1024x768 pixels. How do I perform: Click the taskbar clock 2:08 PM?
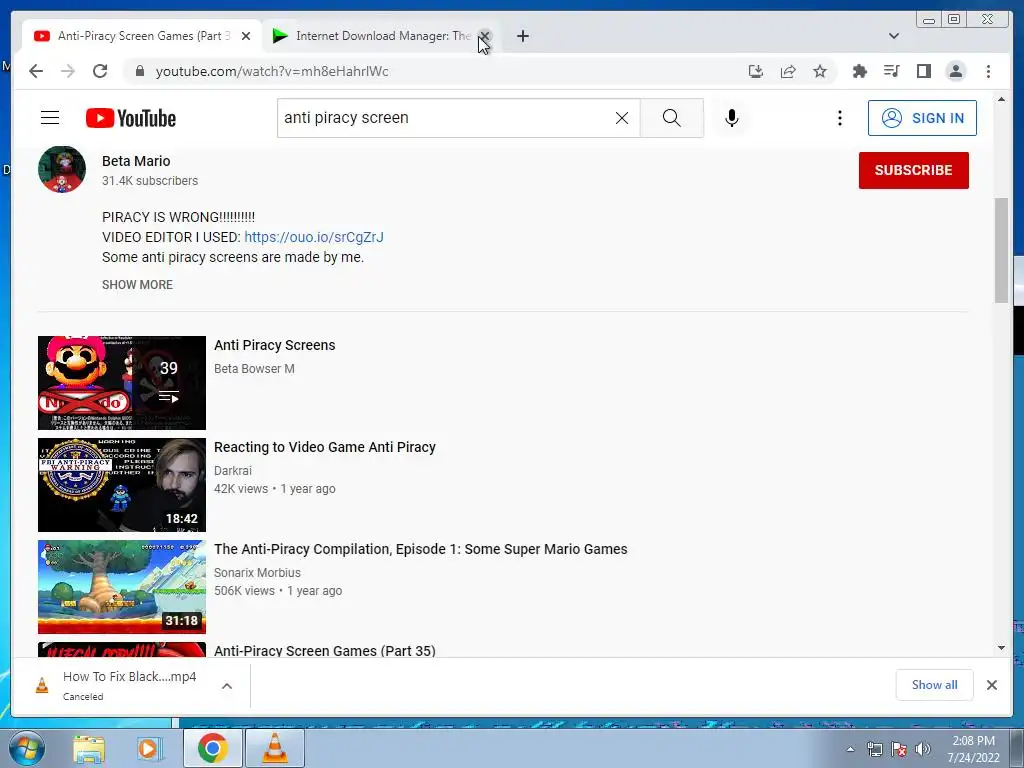[x=973, y=741]
